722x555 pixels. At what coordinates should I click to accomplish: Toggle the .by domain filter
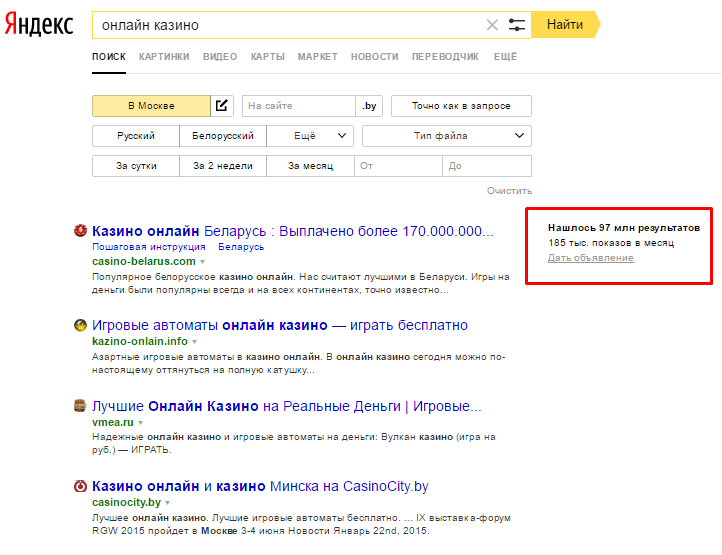[369, 105]
